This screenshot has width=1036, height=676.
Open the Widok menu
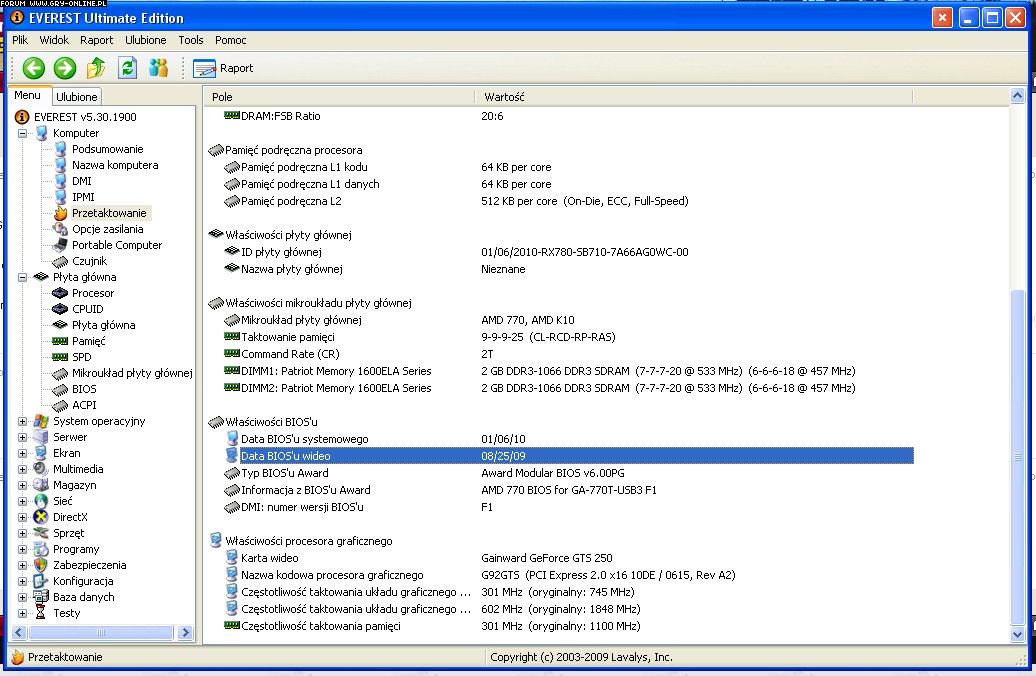(x=54, y=40)
